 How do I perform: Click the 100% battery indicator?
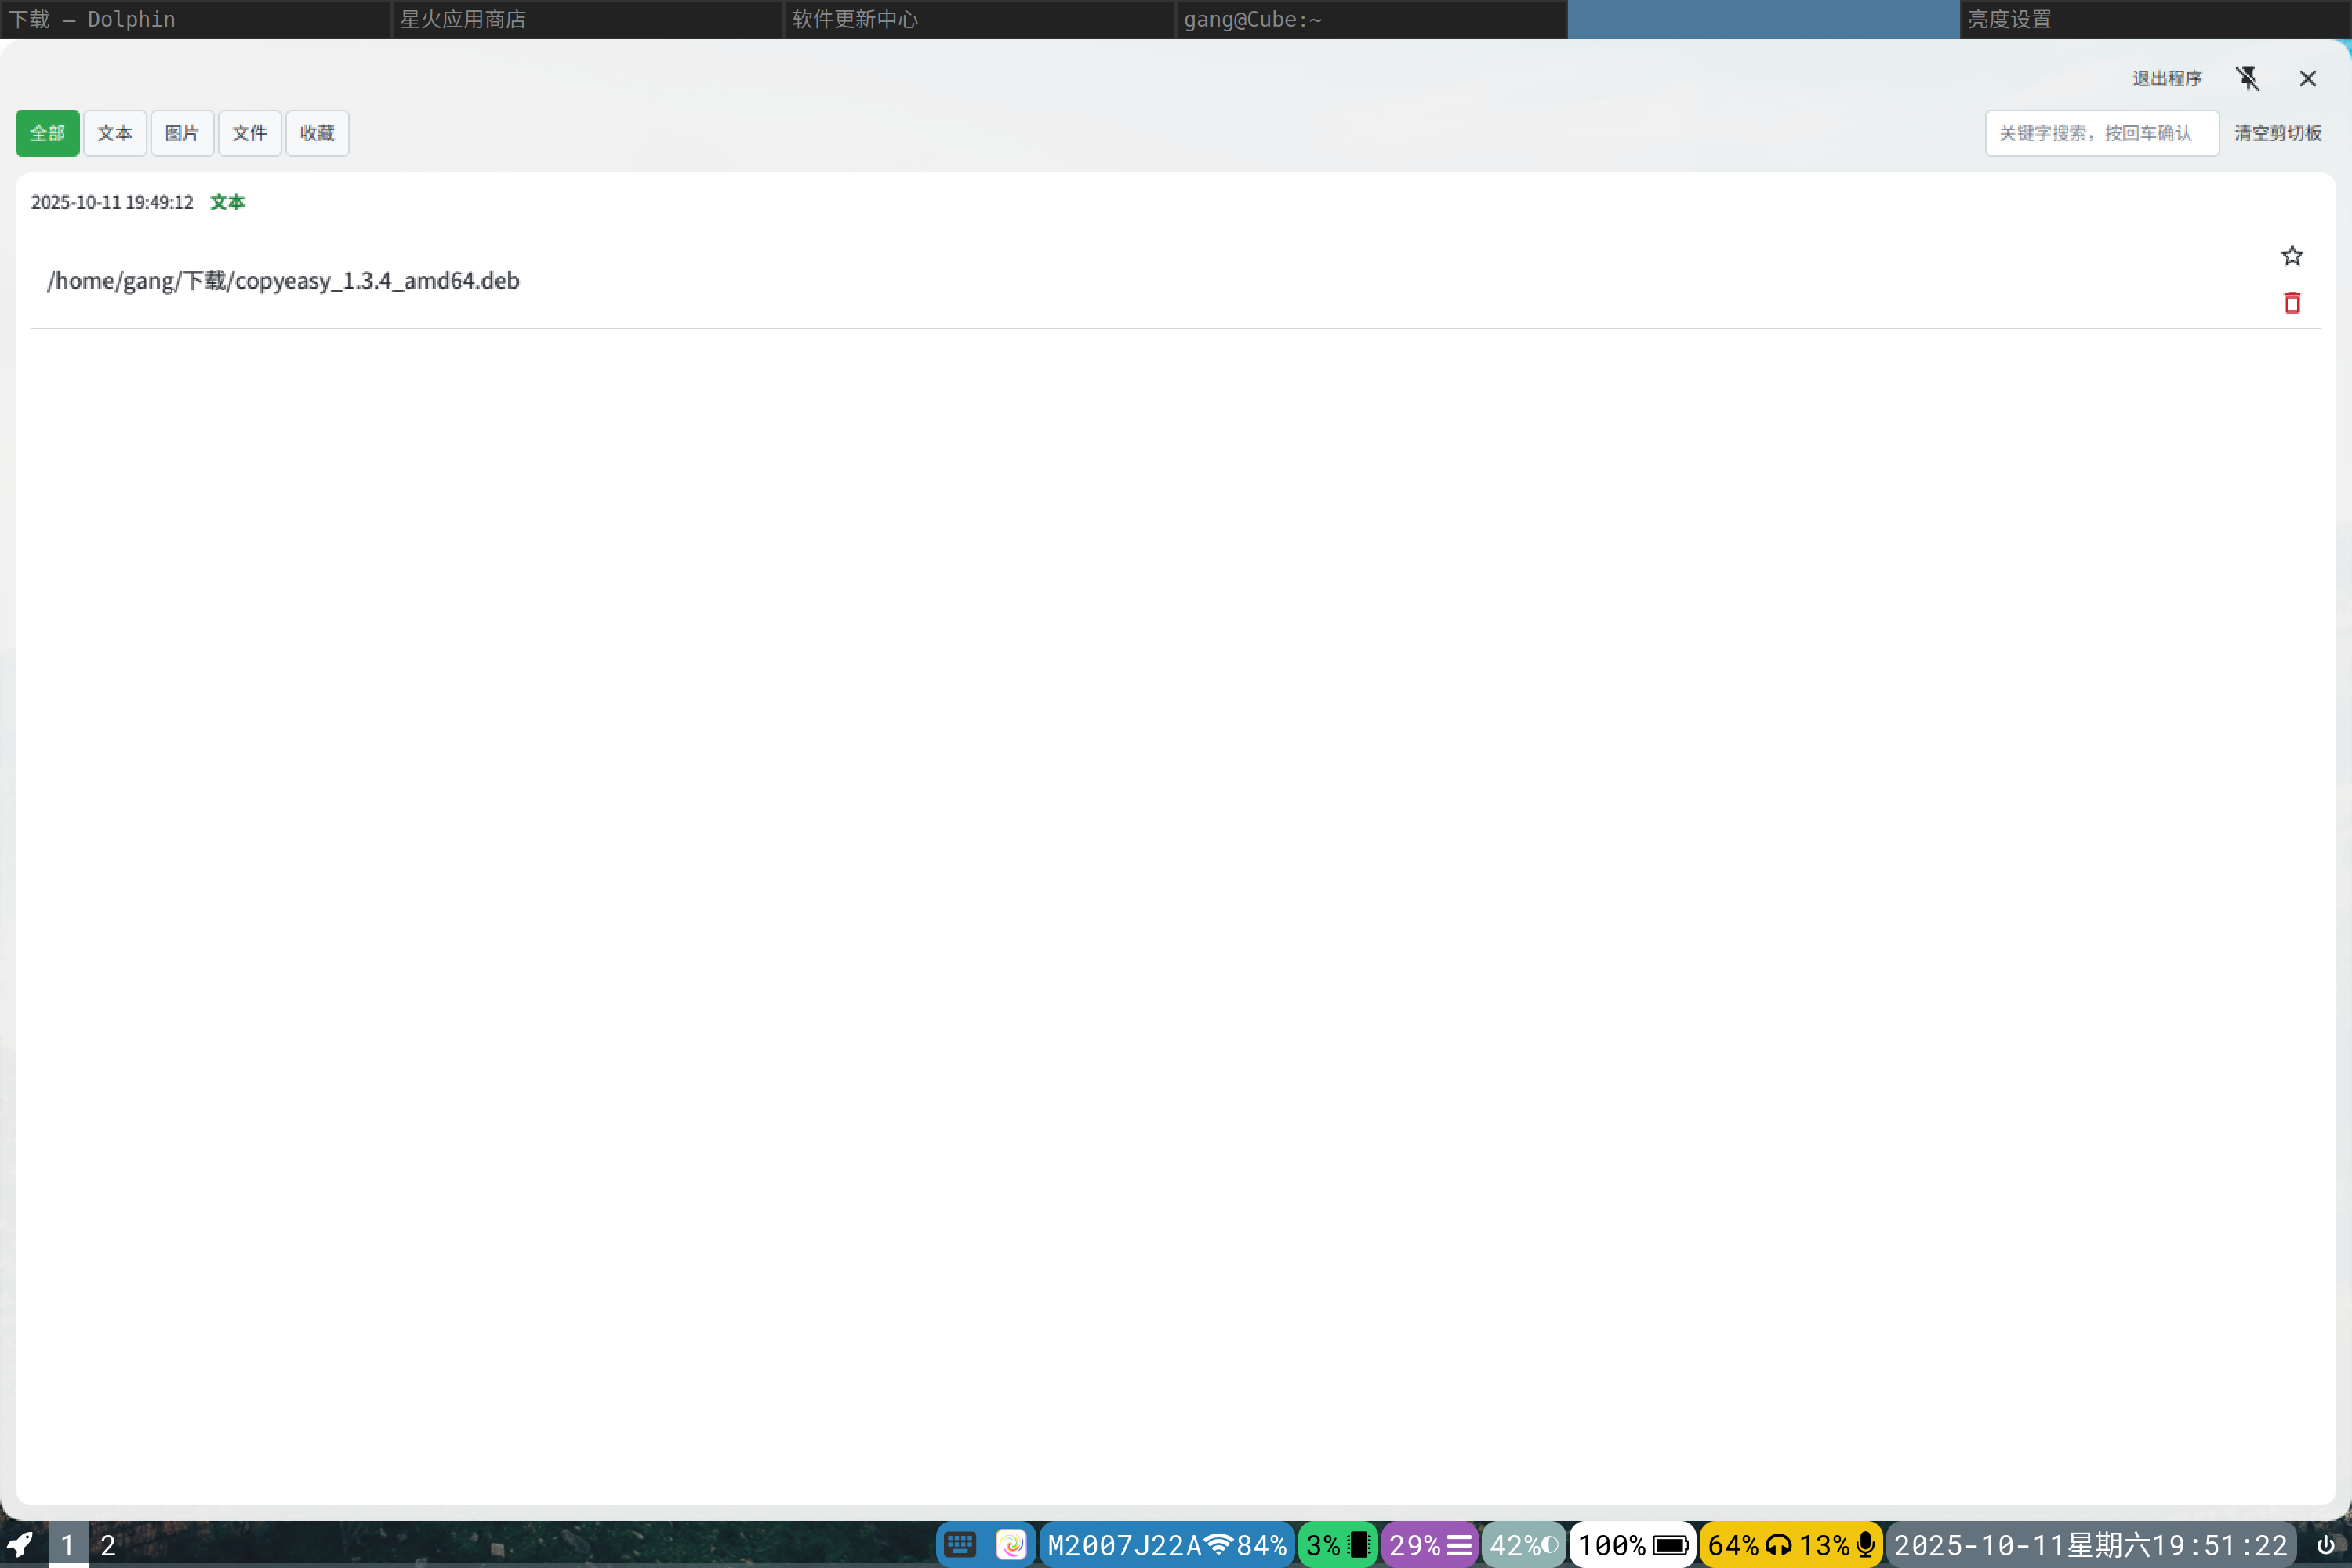click(1632, 1545)
